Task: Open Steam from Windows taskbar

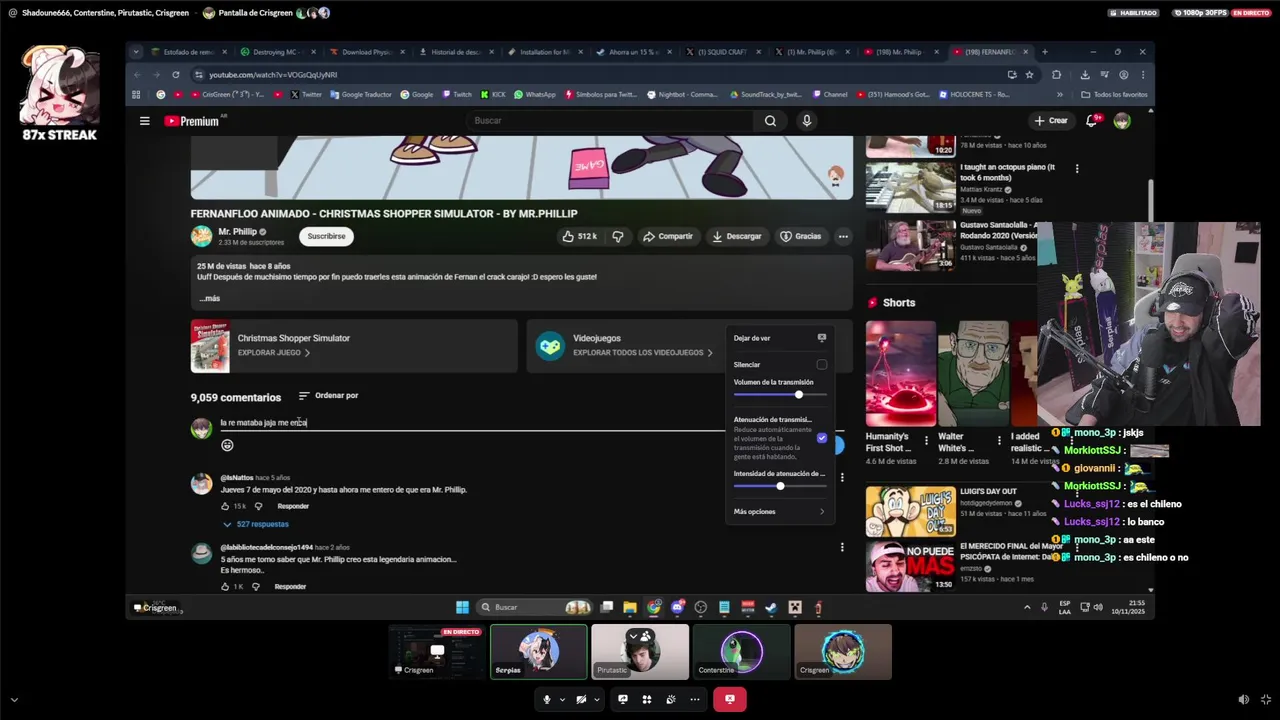Action: 771,607
